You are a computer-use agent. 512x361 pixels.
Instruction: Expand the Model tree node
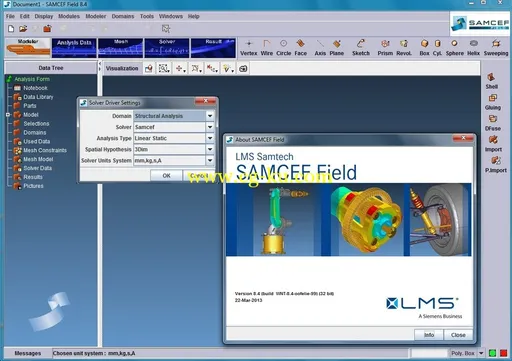point(8,115)
